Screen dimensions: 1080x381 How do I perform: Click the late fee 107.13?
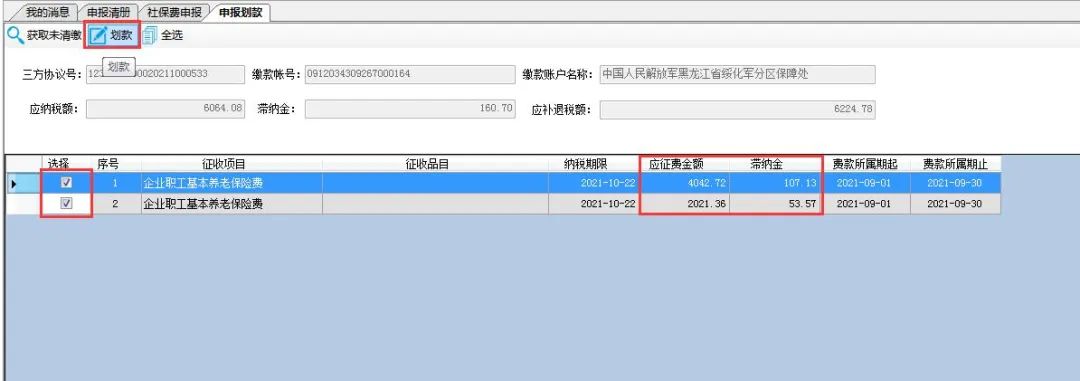coord(800,183)
